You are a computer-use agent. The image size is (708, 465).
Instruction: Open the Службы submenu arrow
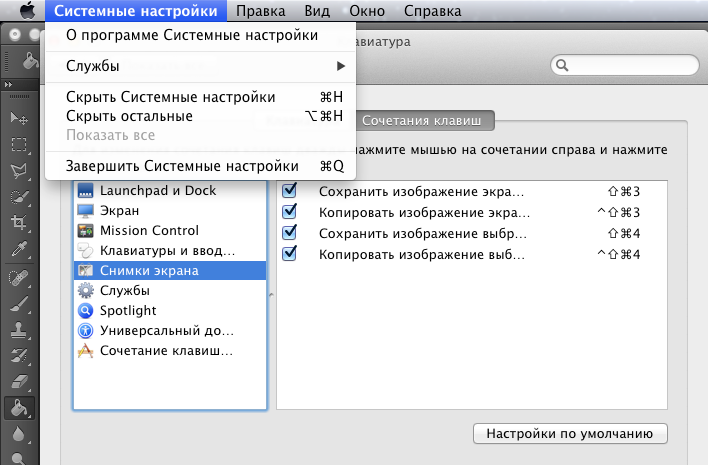coord(340,66)
